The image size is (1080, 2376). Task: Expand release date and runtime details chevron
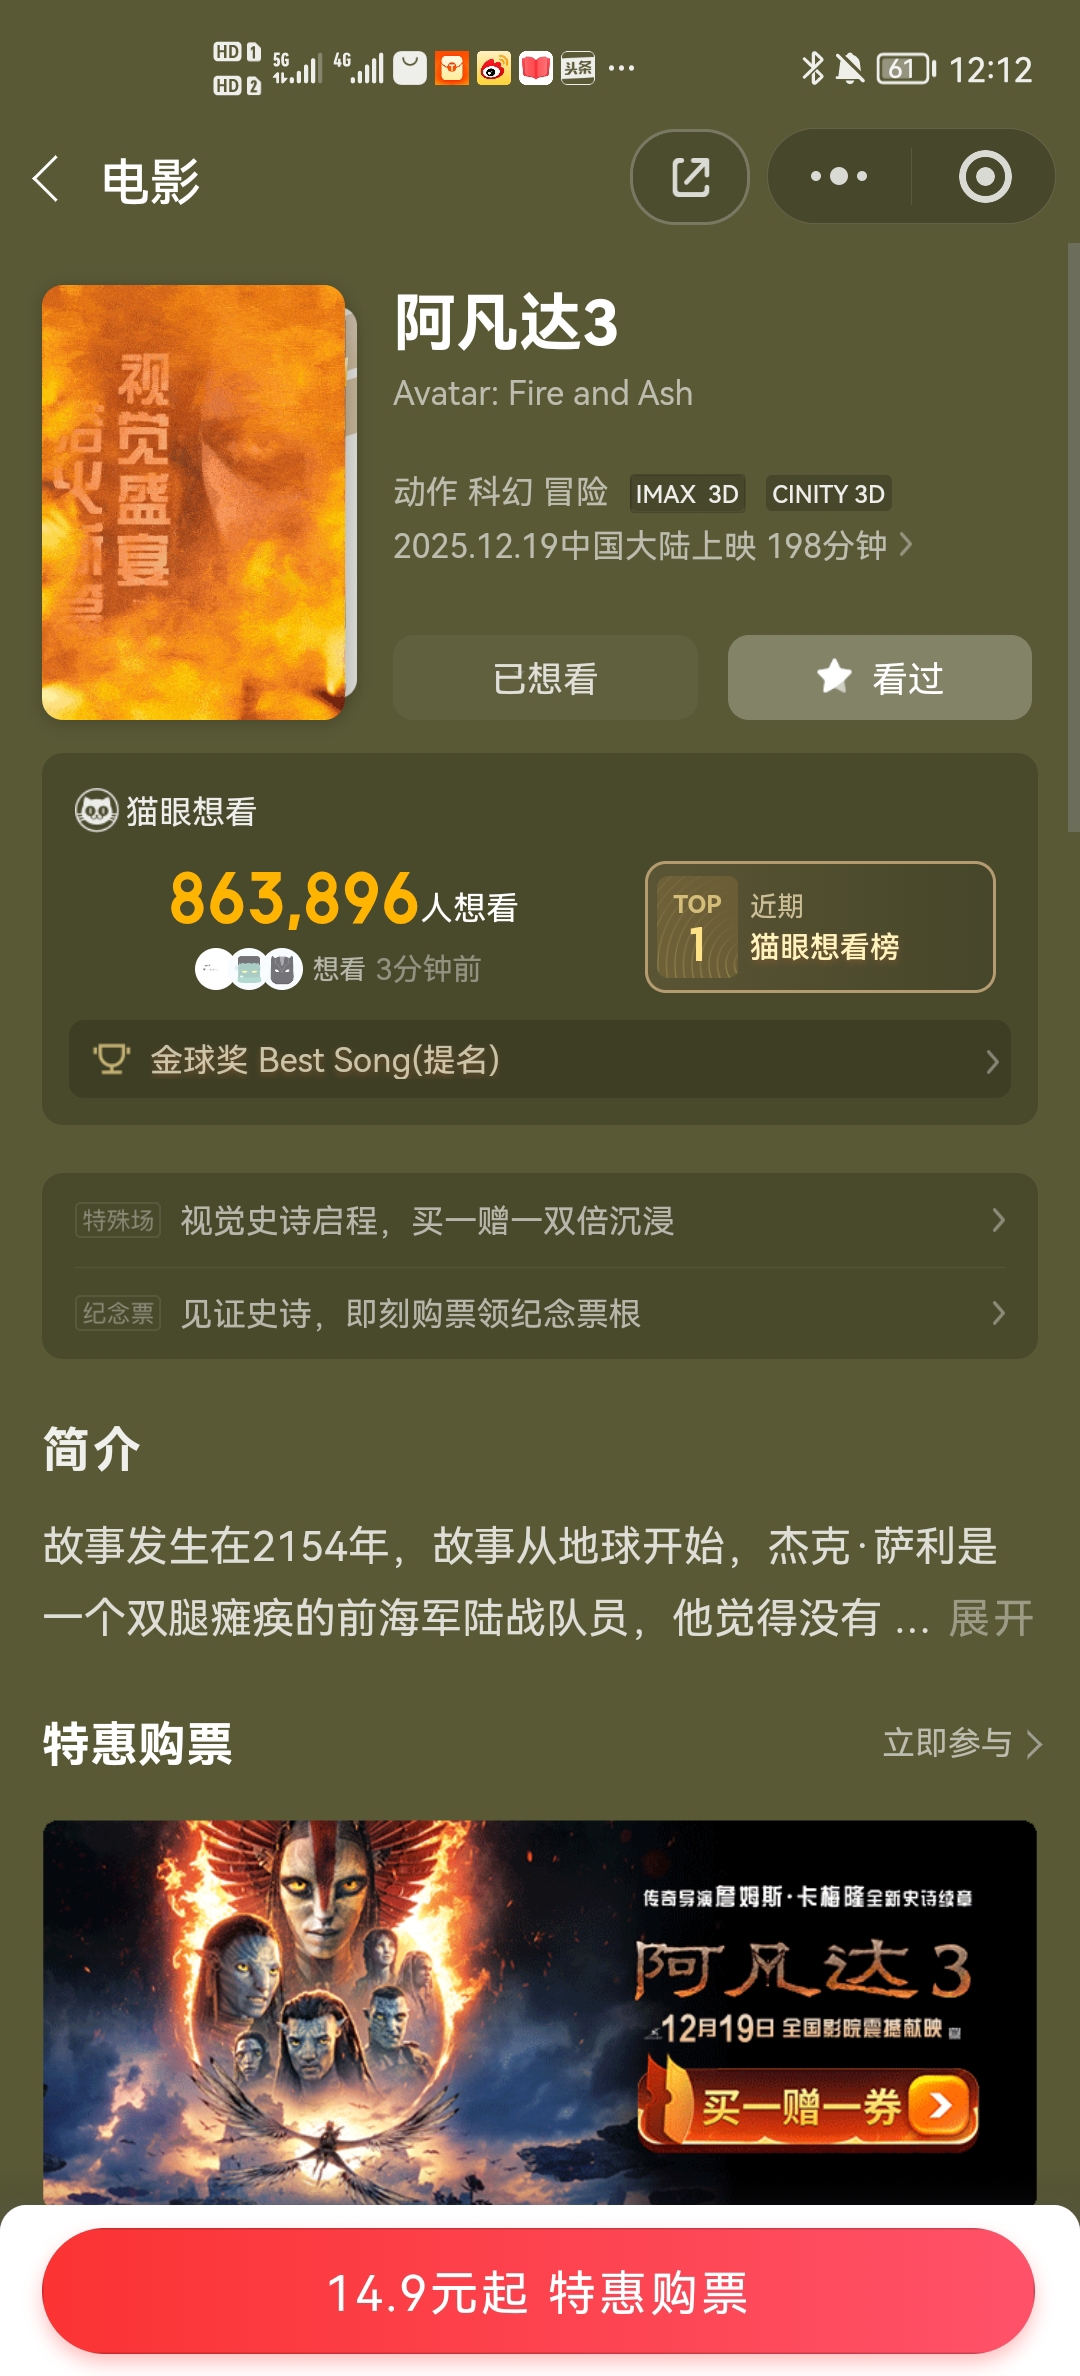(x=906, y=544)
